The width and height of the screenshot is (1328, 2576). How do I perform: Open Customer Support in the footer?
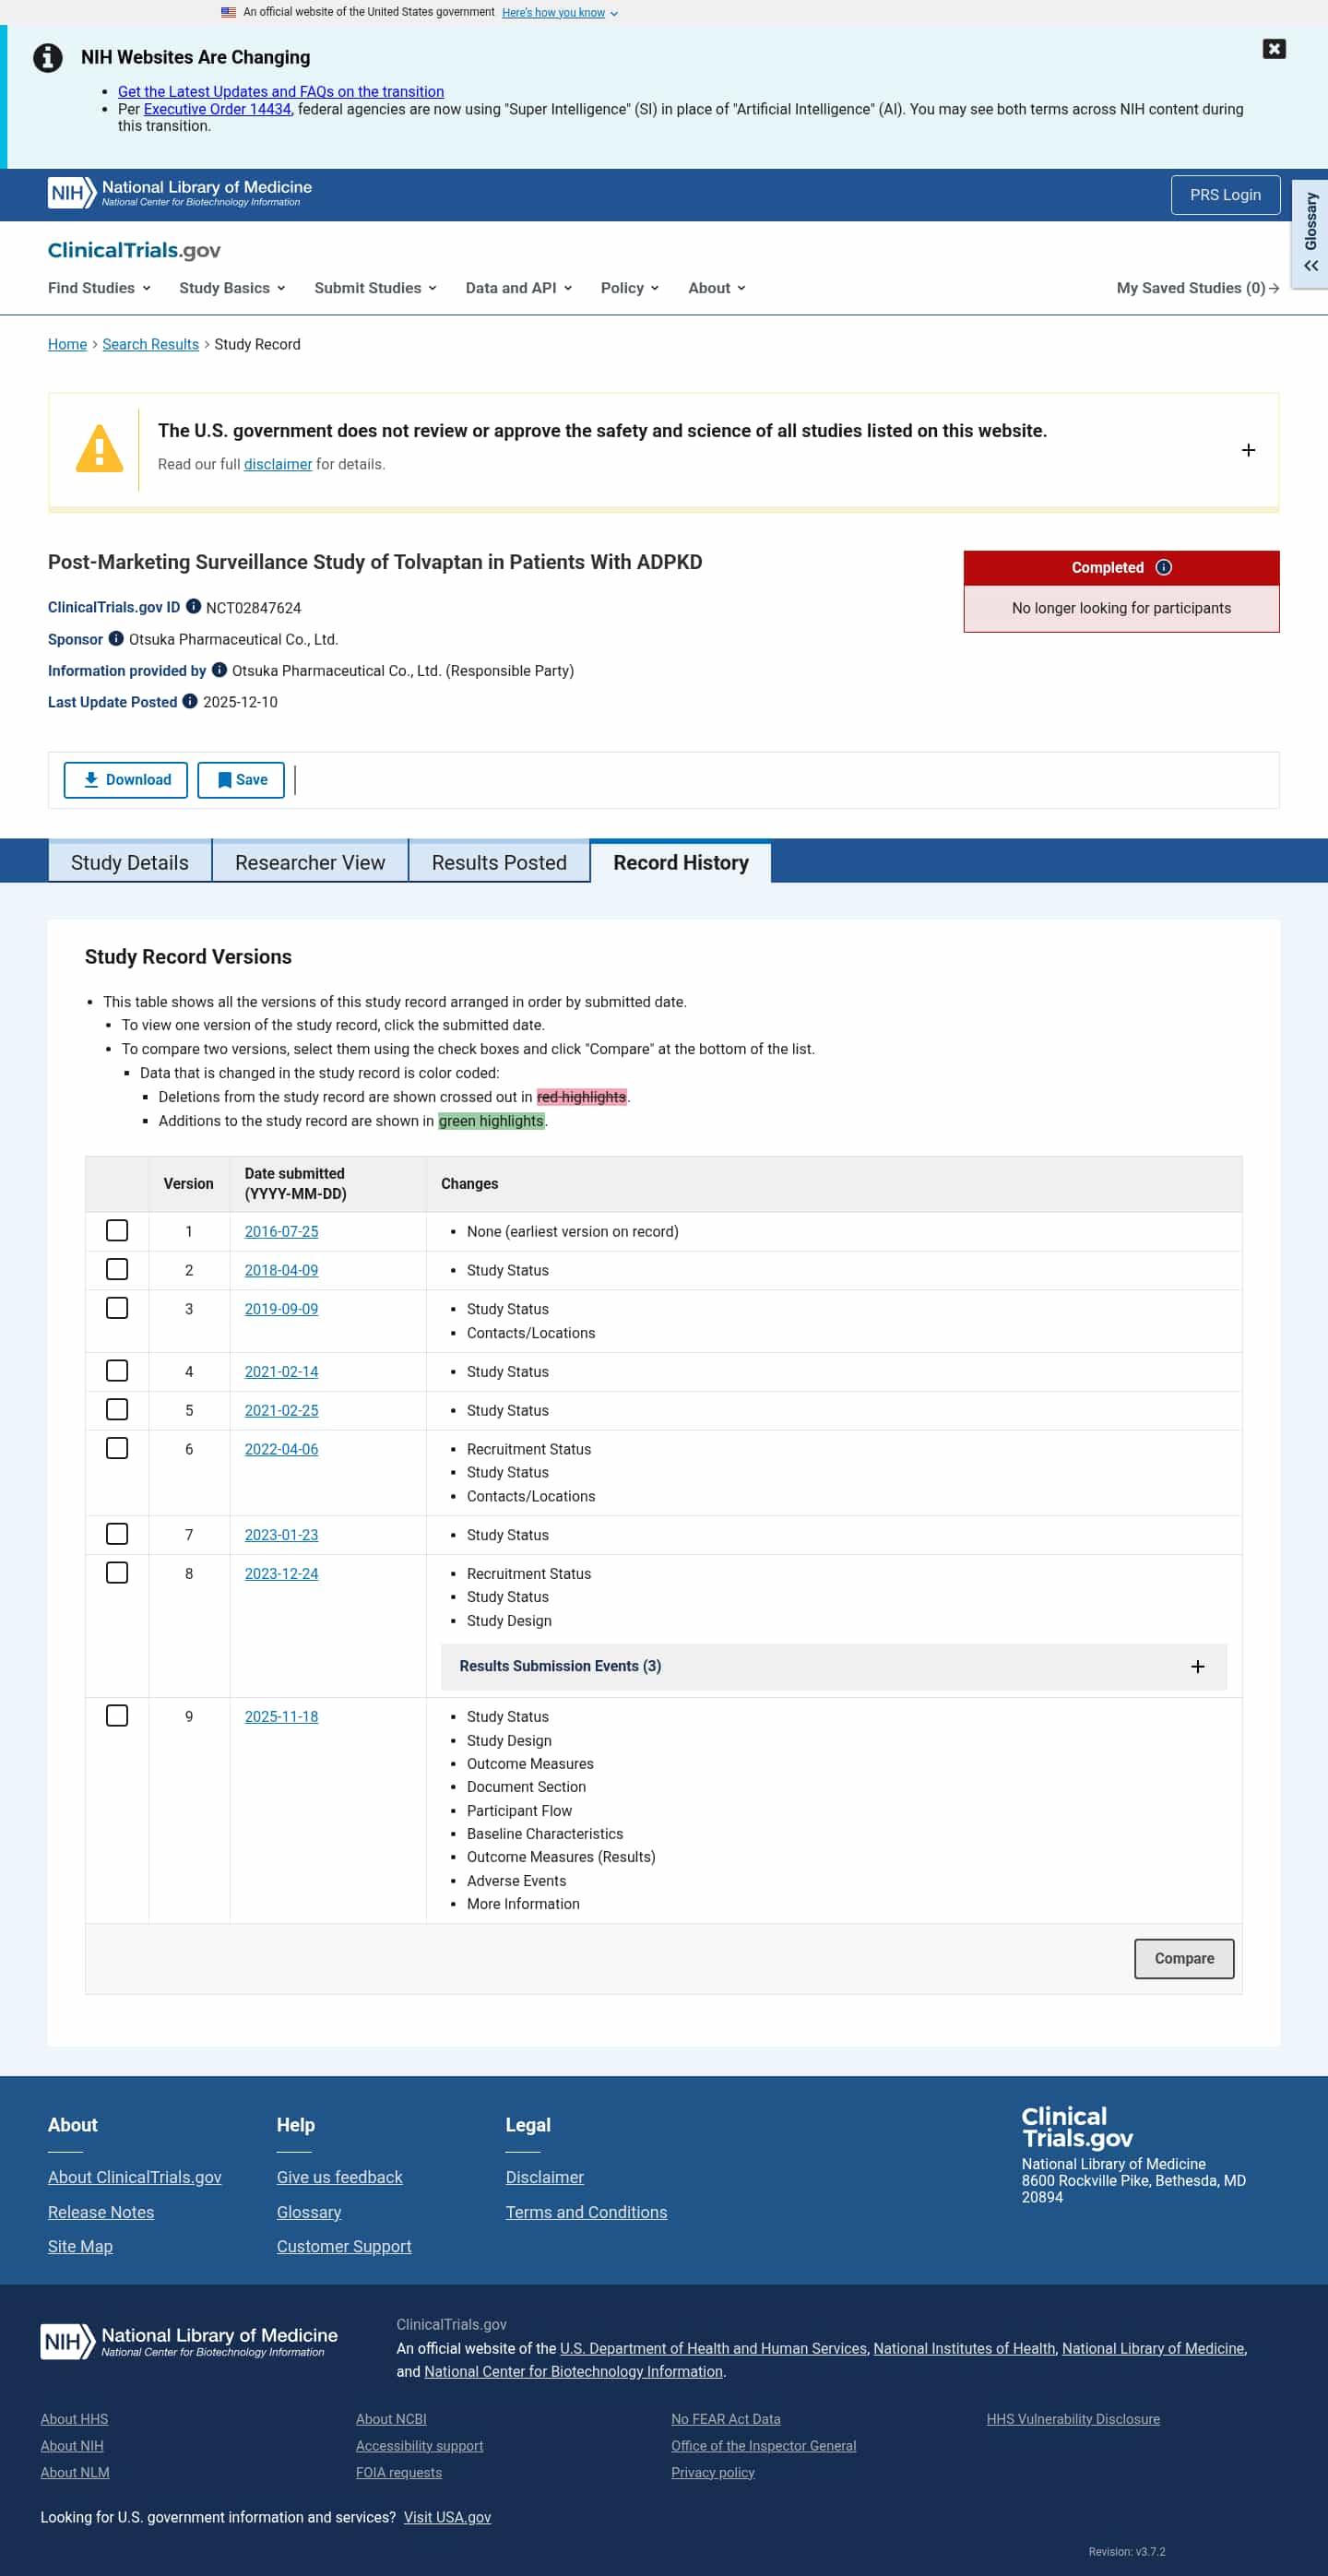click(344, 2246)
